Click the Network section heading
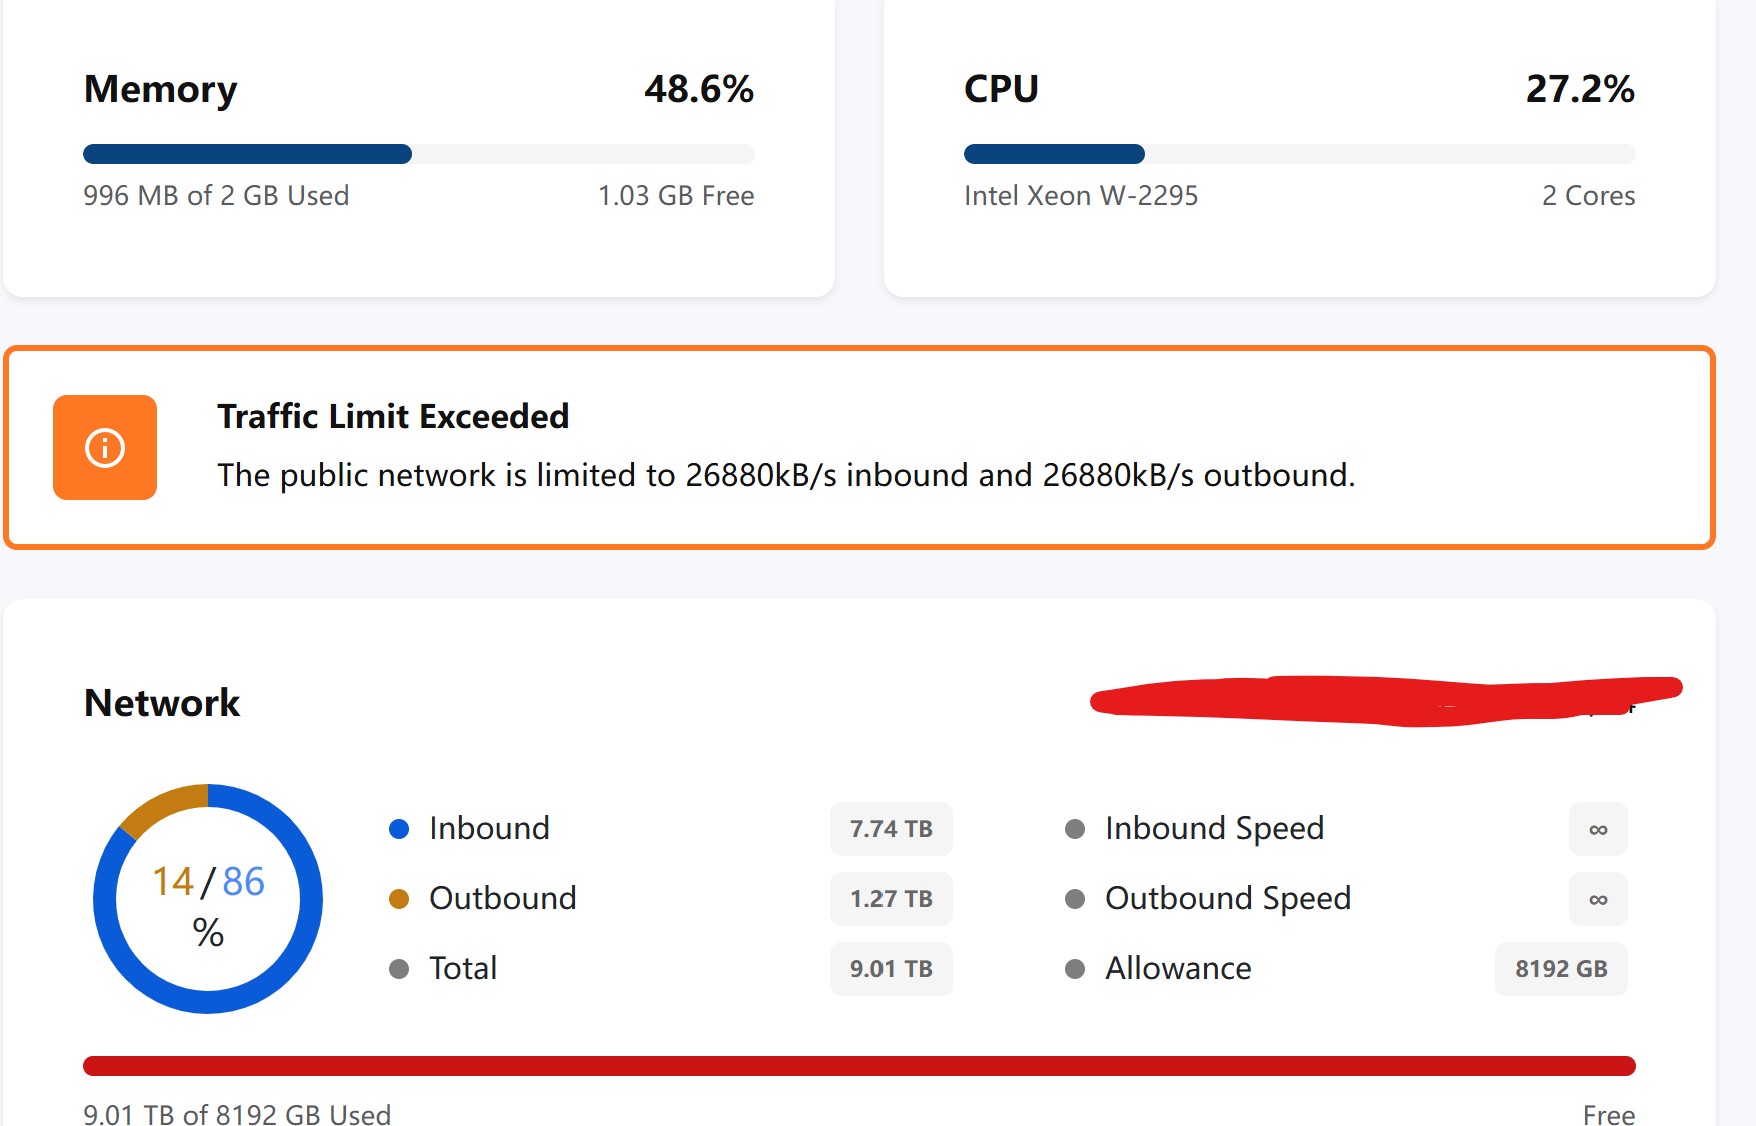The height and width of the screenshot is (1126, 1756). (162, 703)
